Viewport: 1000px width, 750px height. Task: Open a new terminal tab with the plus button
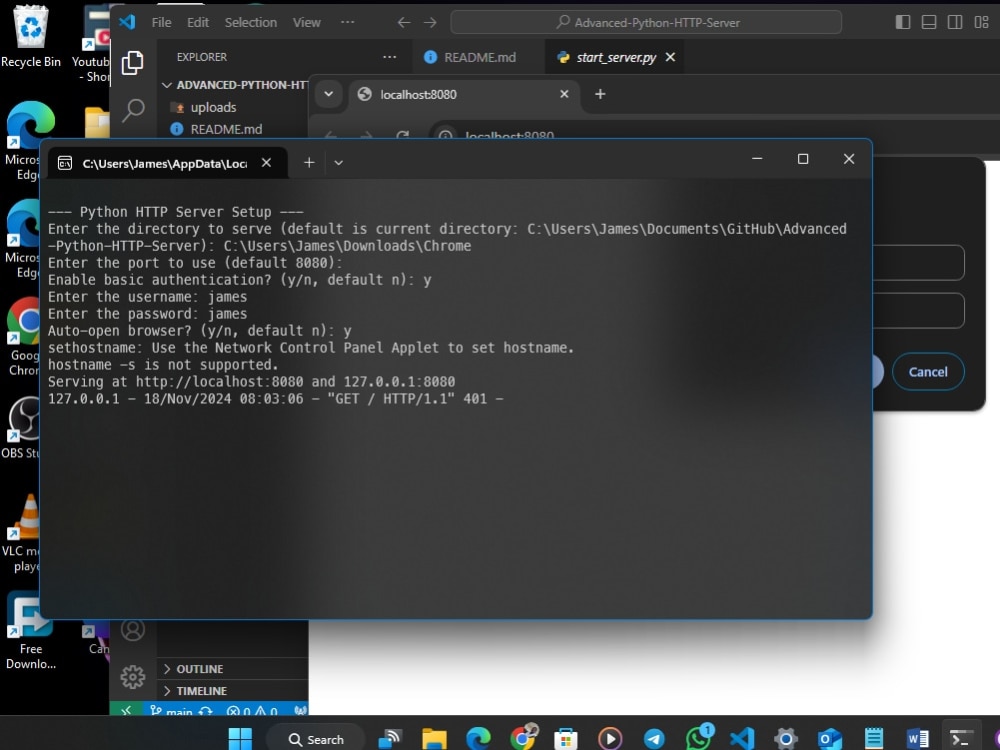[309, 161]
